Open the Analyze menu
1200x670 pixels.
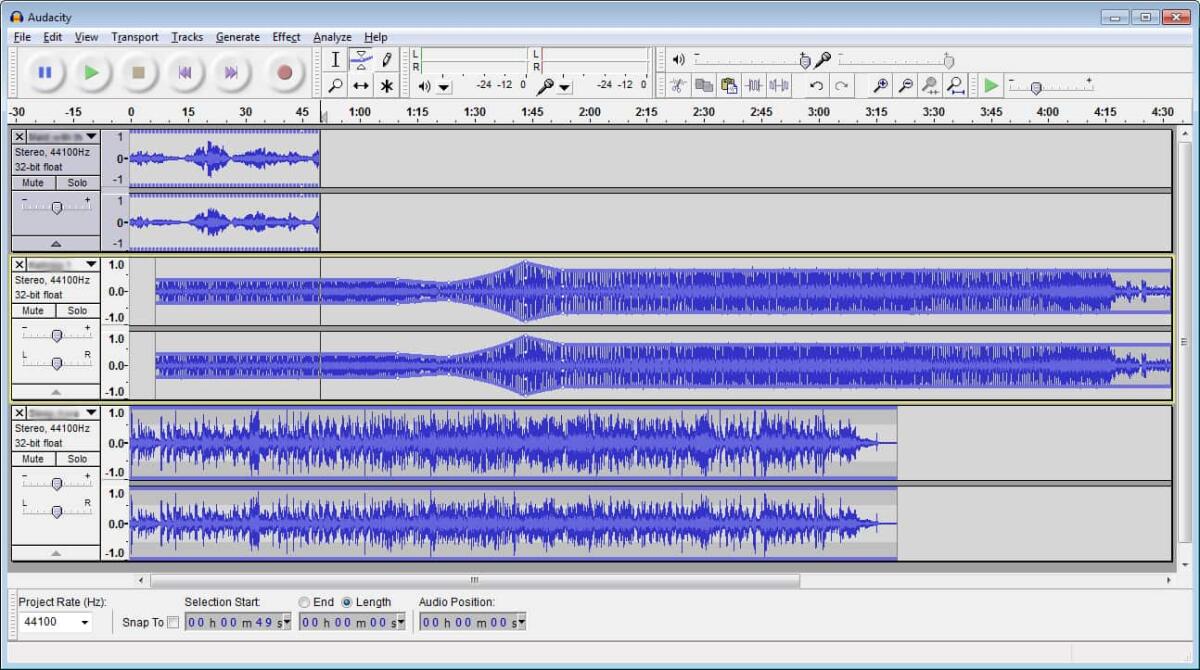[331, 37]
